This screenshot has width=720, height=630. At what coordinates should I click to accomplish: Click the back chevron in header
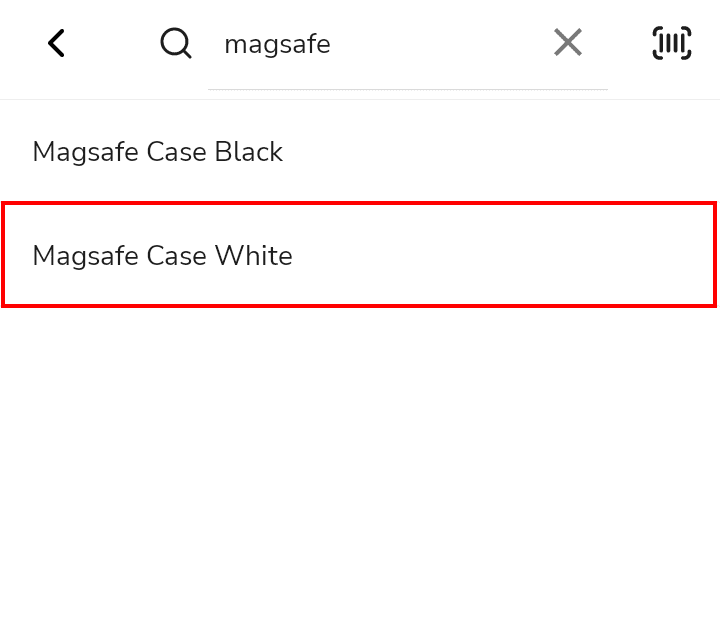(56, 43)
